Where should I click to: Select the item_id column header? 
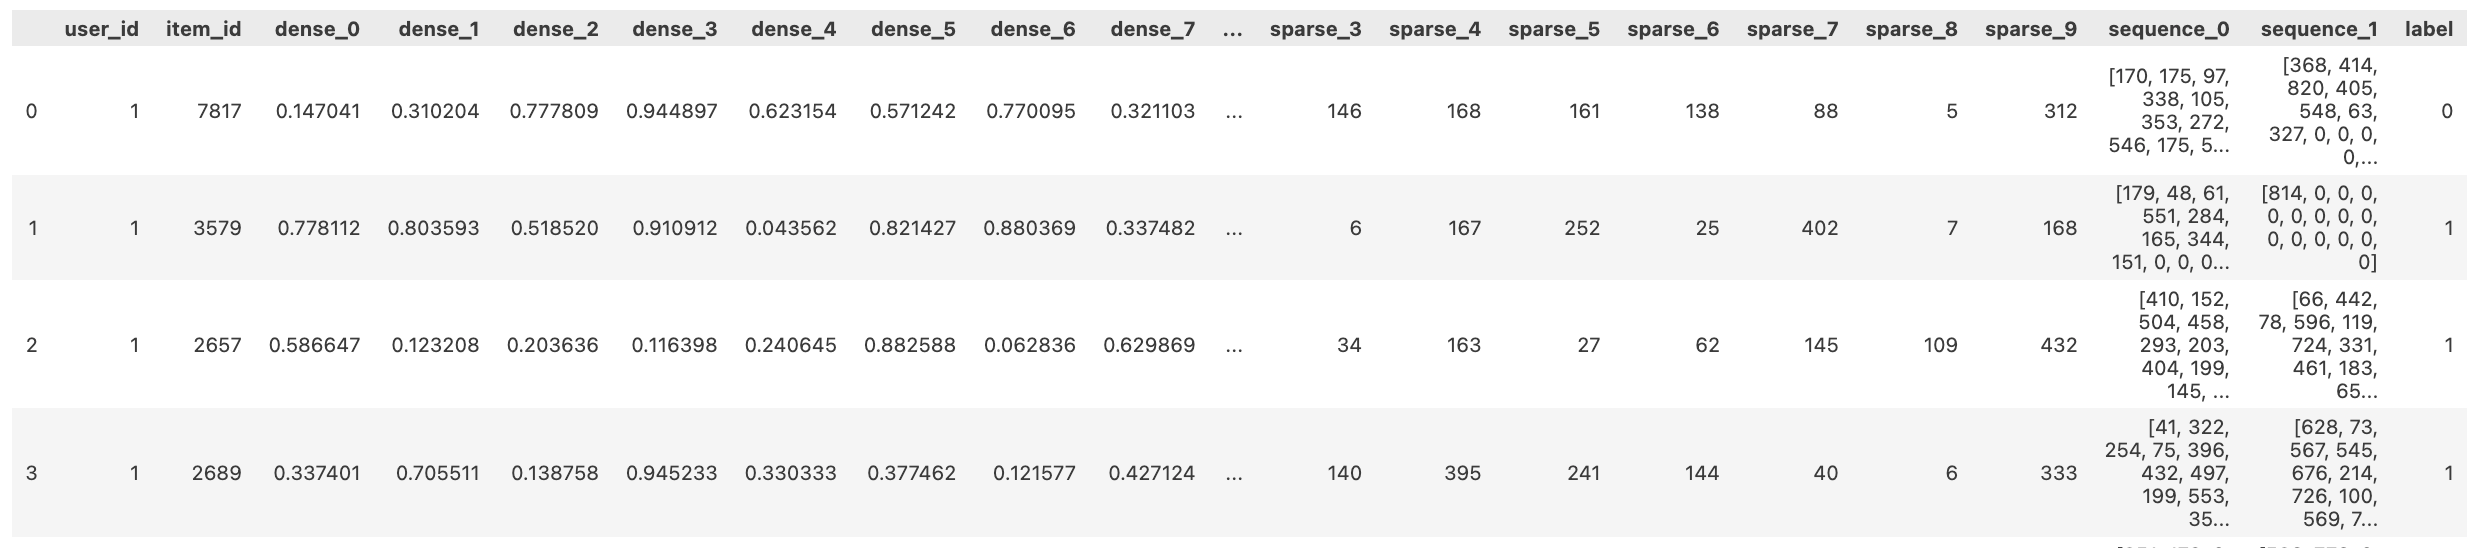[204, 29]
